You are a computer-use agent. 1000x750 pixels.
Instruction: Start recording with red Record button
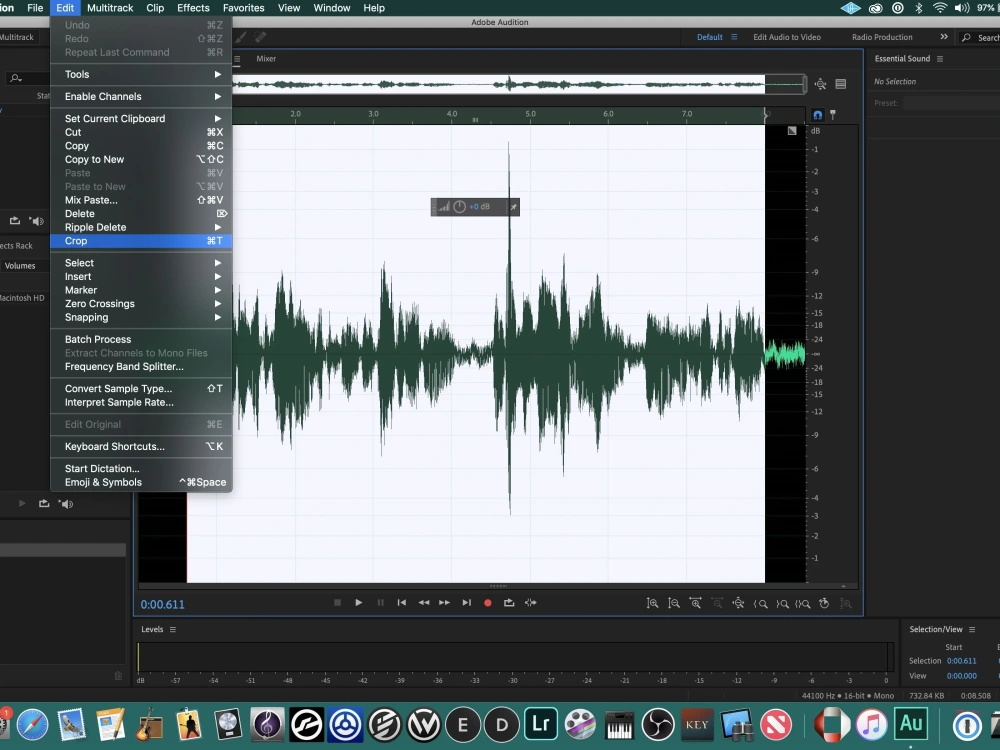(488, 603)
